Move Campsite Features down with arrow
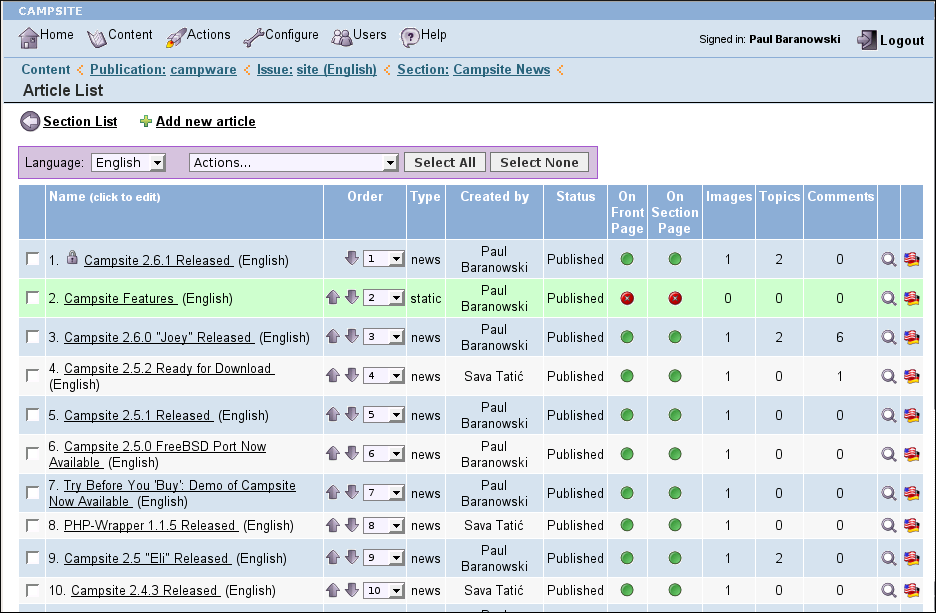The height and width of the screenshot is (613, 936). [x=352, y=297]
